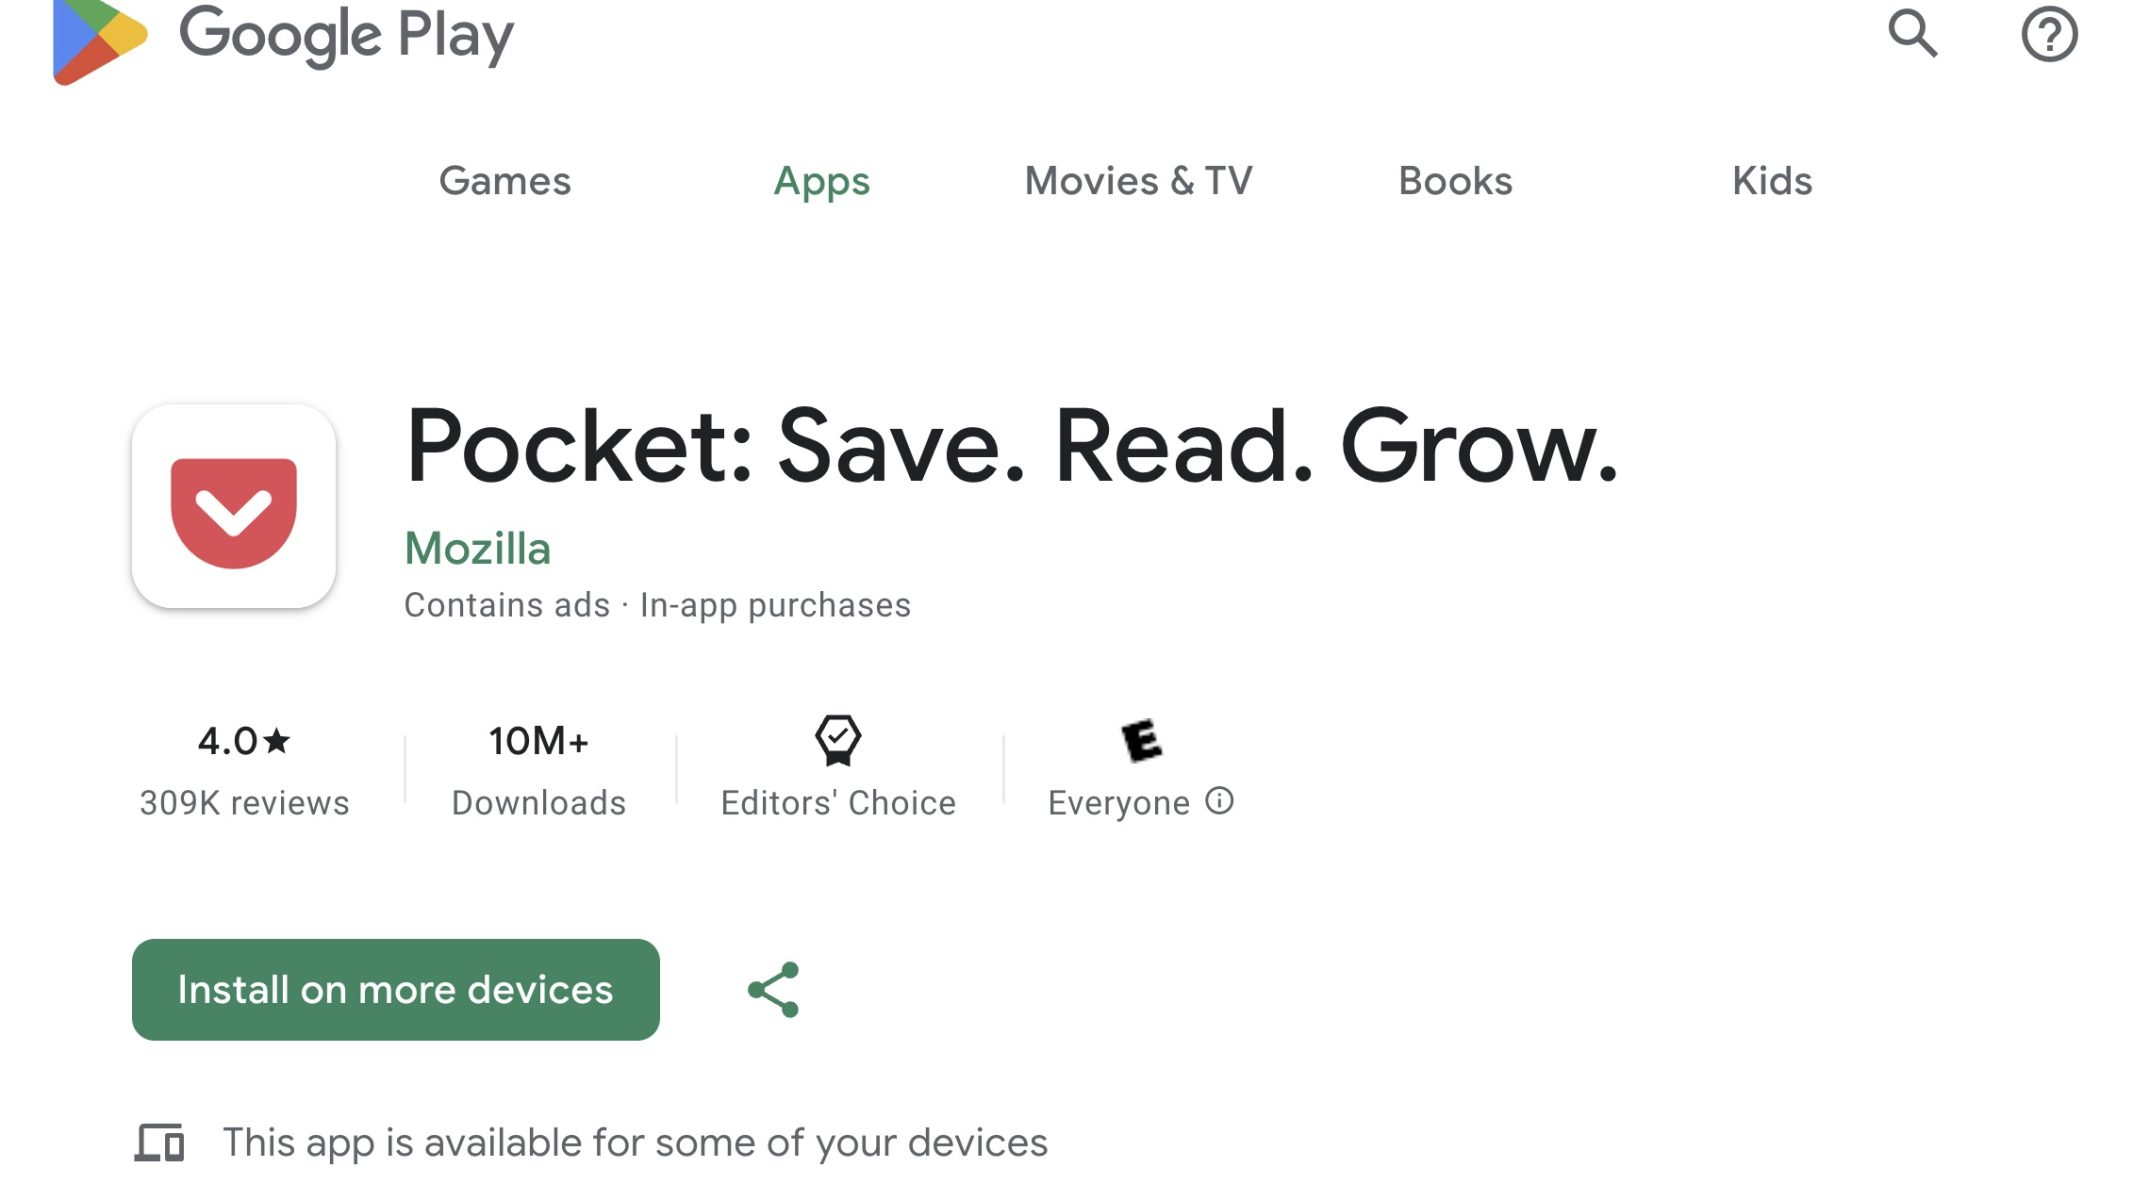
Task: Navigate to the Kids tab
Action: pos(1772,181)
